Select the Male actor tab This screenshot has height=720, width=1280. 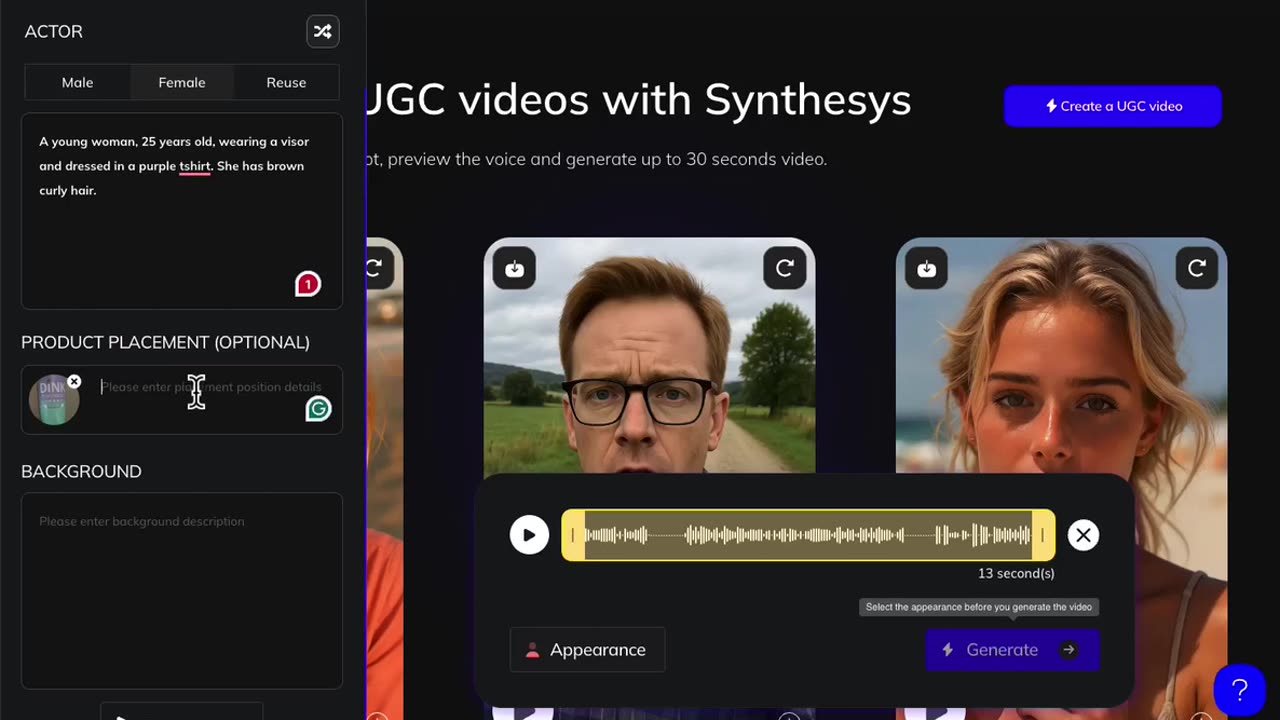(x=77, y=83)
